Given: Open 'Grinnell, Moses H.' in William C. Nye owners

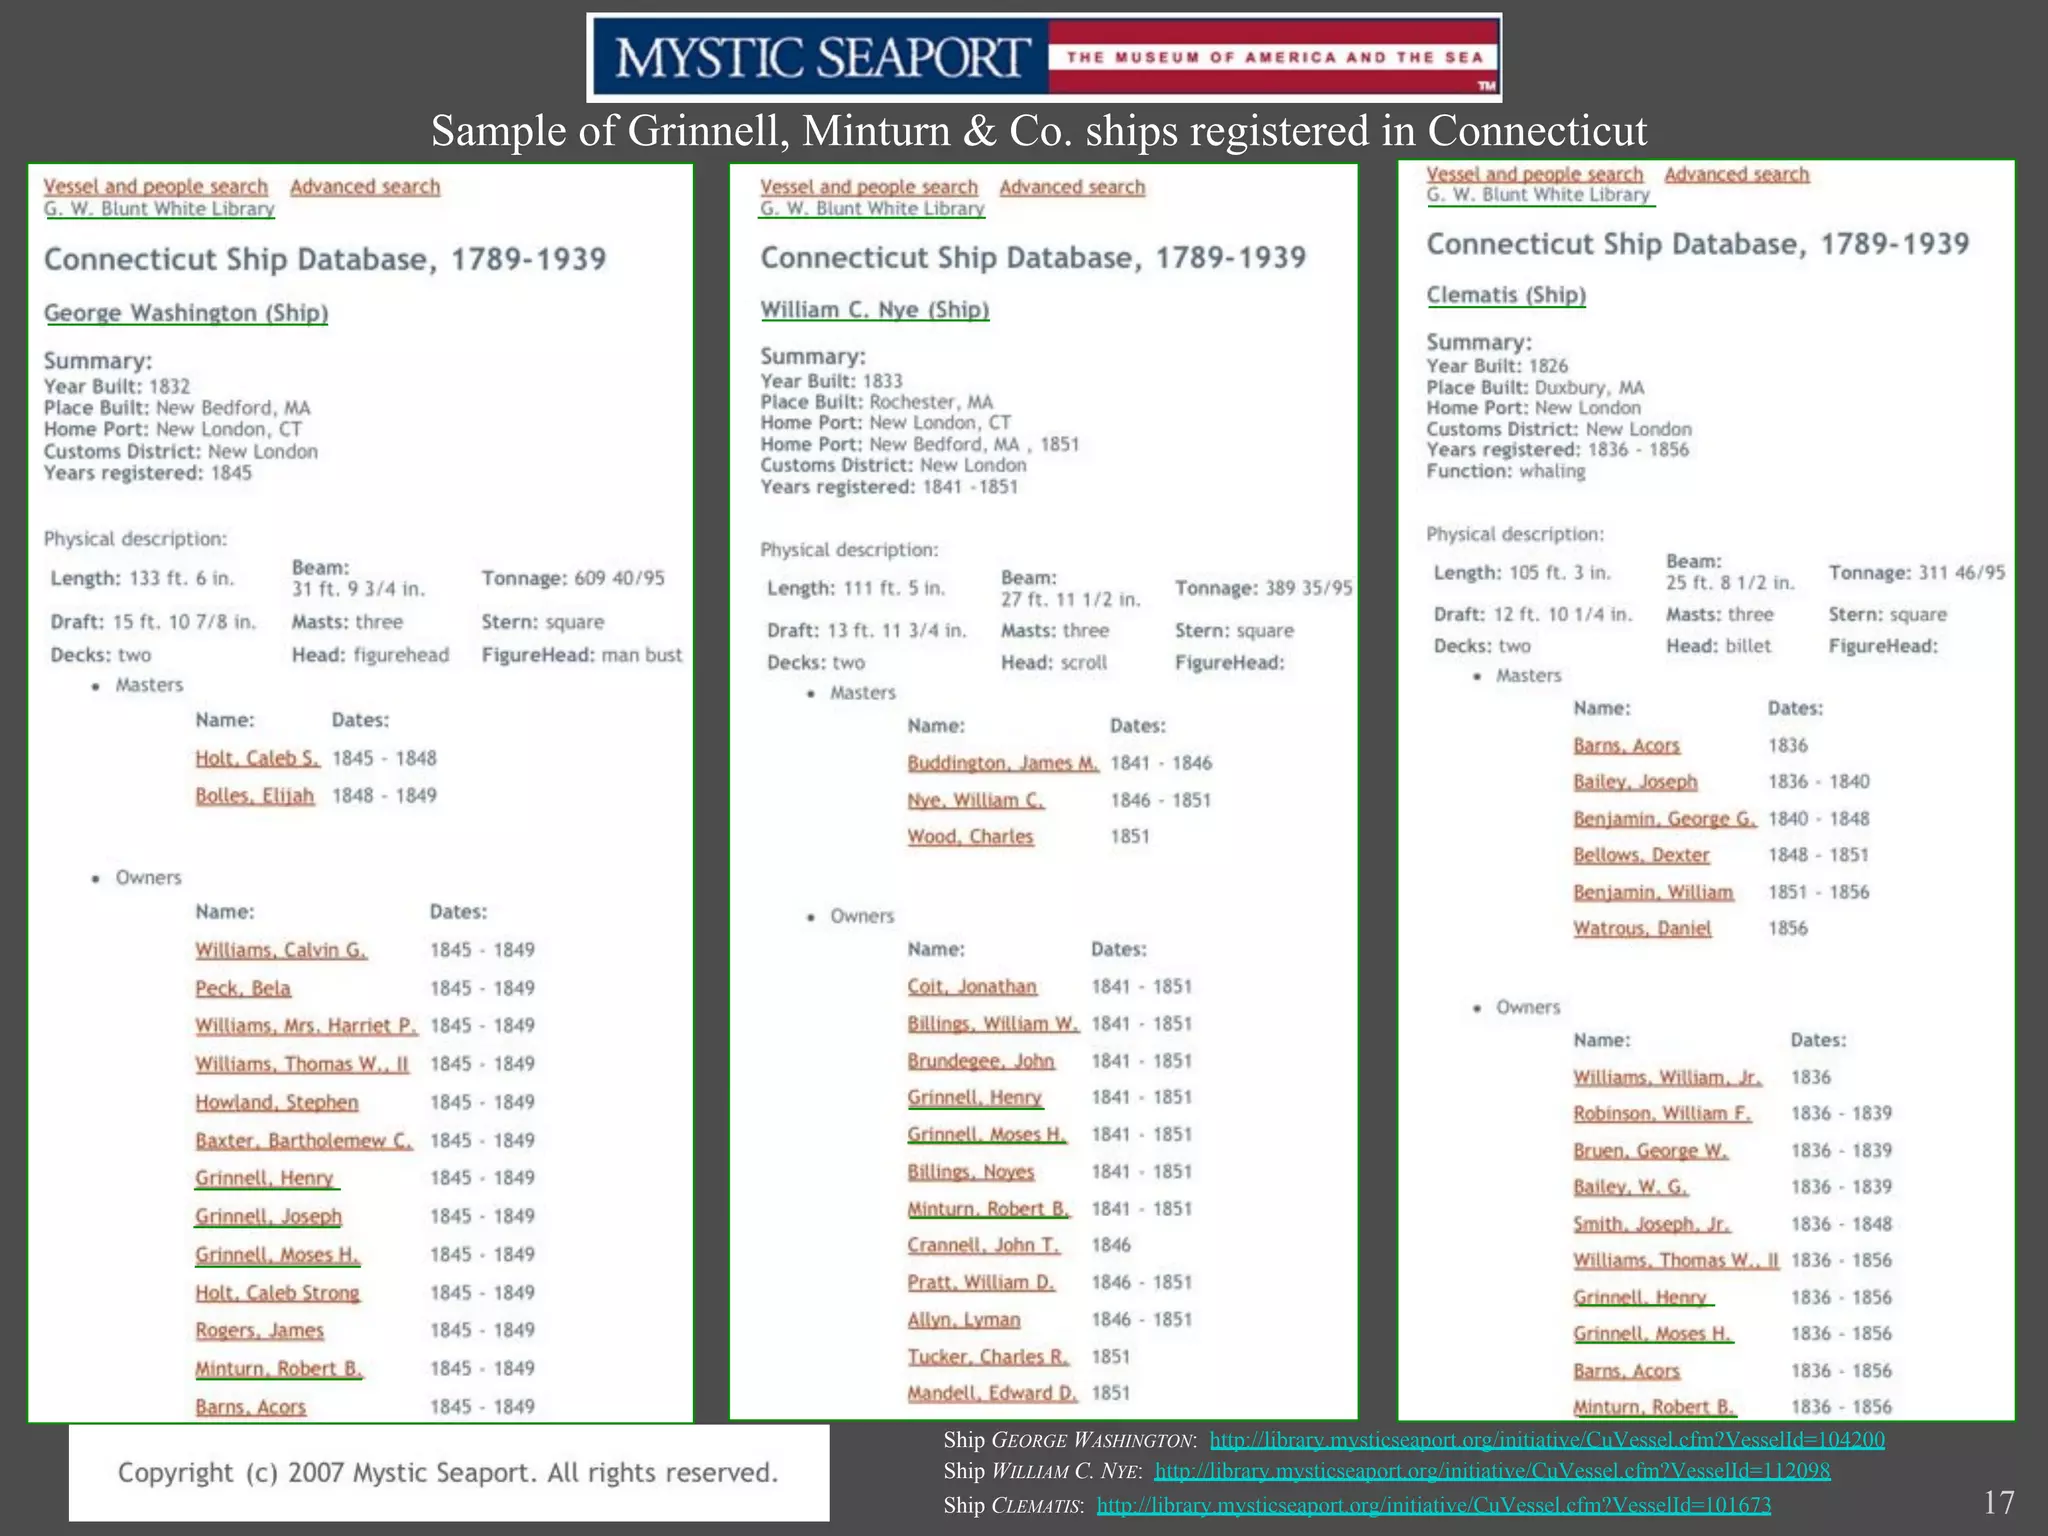Looking at the screenshot, I should coord(987,1135).
